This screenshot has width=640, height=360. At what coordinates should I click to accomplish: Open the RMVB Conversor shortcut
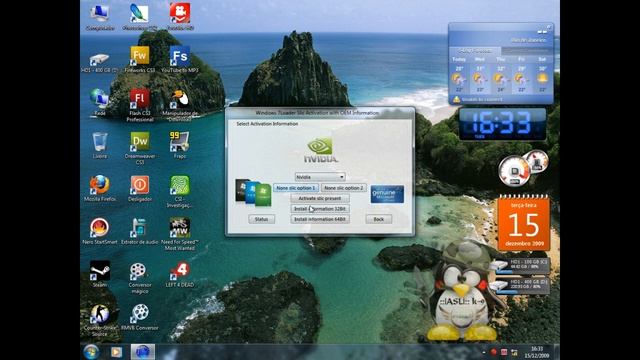(140, 317)
